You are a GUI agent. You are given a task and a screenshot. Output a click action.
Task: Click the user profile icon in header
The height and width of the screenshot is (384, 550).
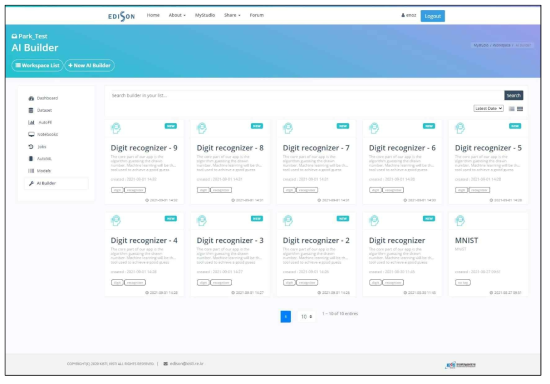[x=403, y=15]
